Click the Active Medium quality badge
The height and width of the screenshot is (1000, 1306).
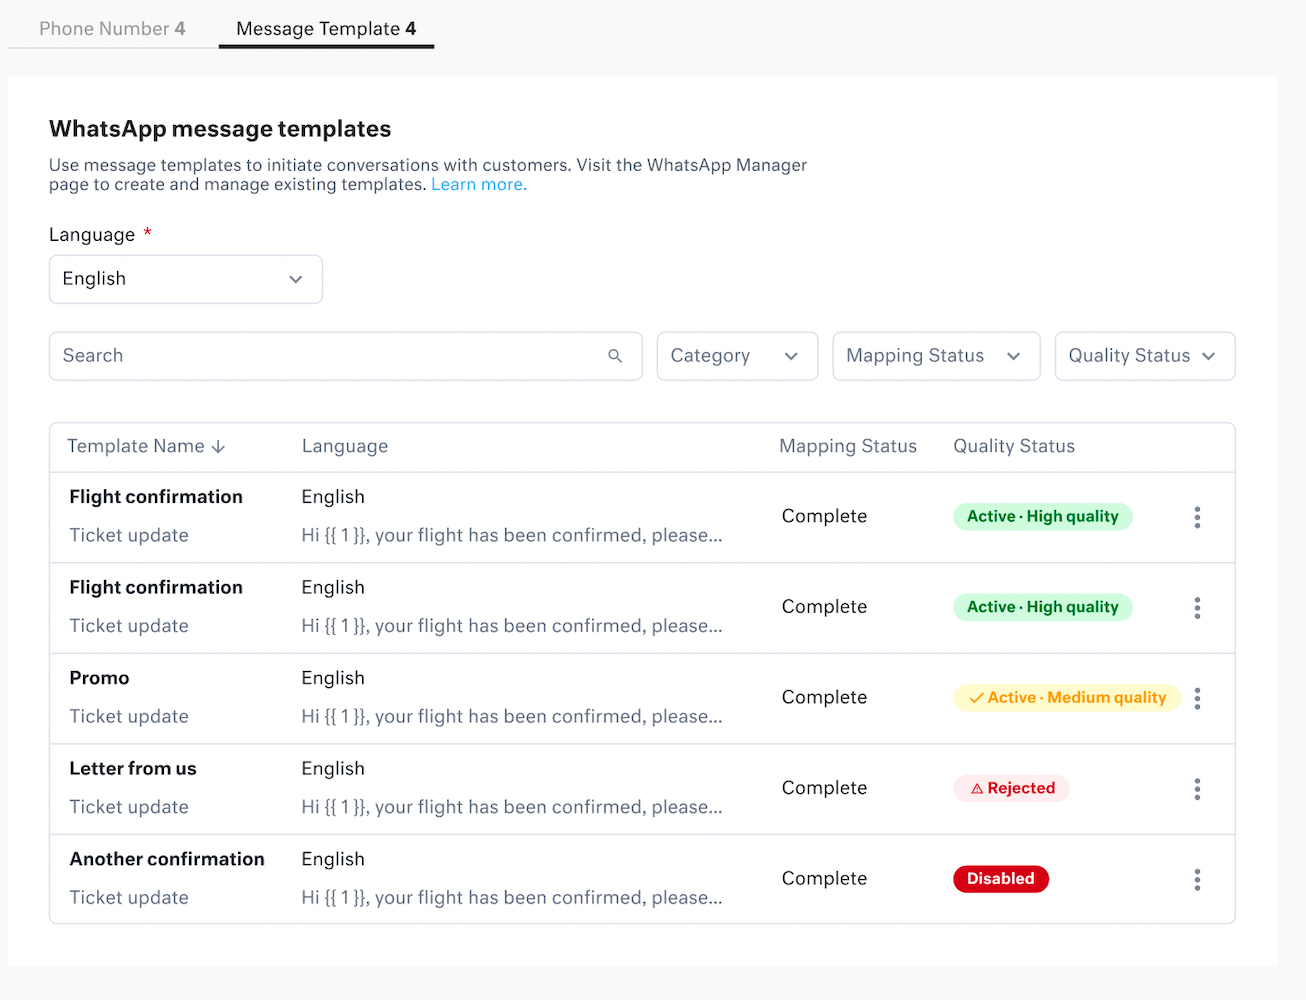tap(1066, 698)
